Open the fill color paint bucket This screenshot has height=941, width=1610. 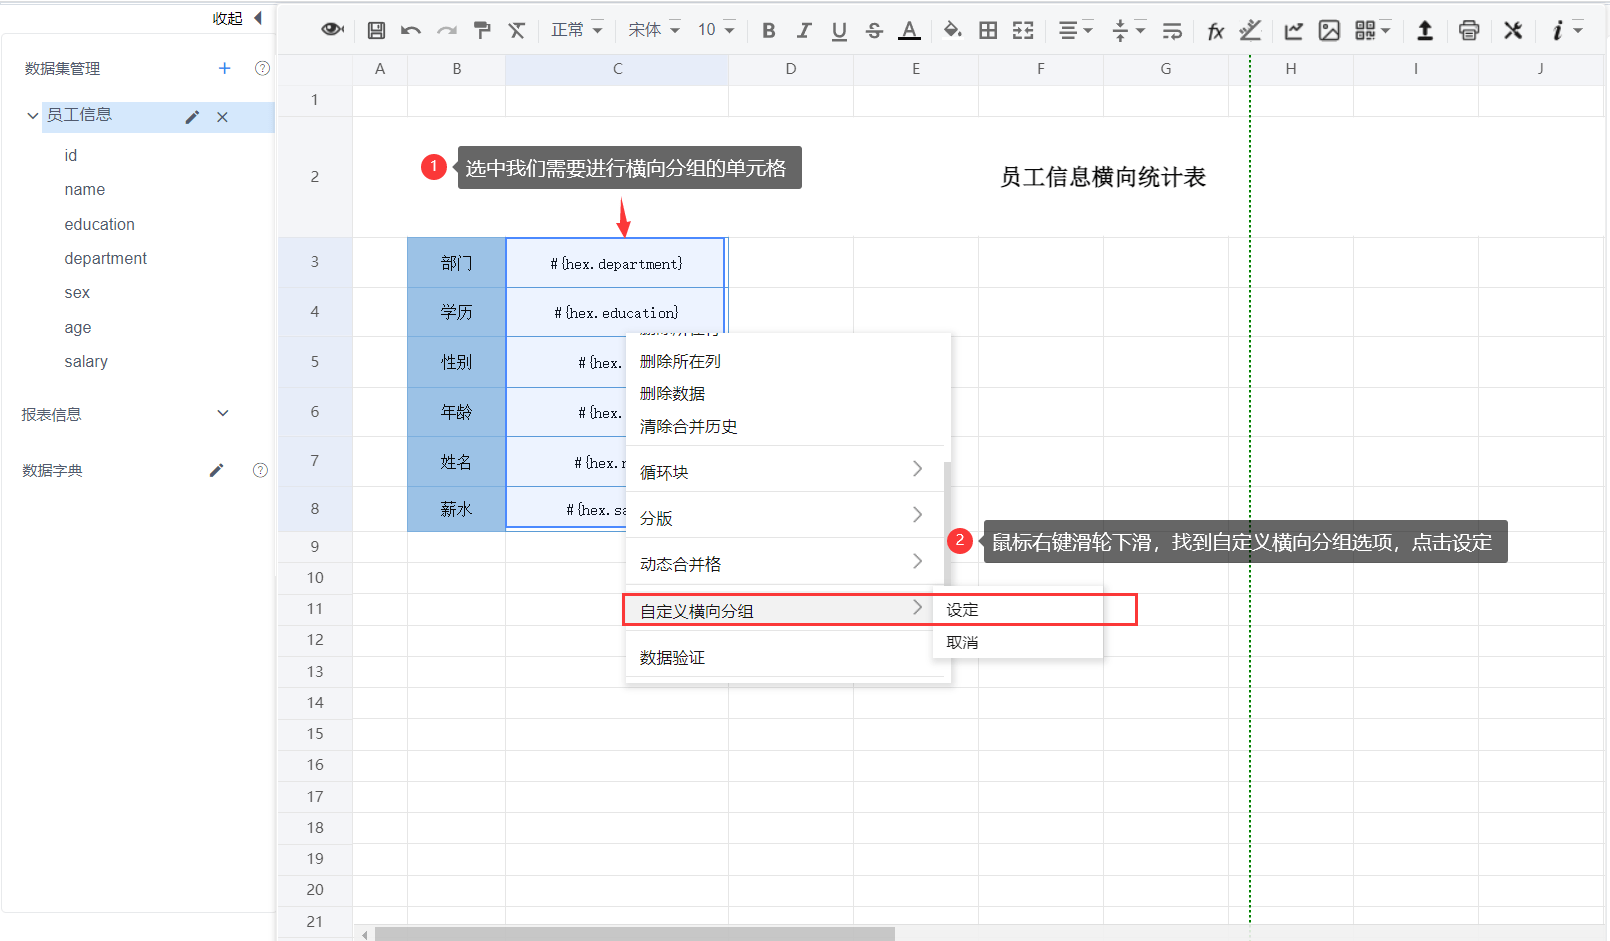coord(952,30)
